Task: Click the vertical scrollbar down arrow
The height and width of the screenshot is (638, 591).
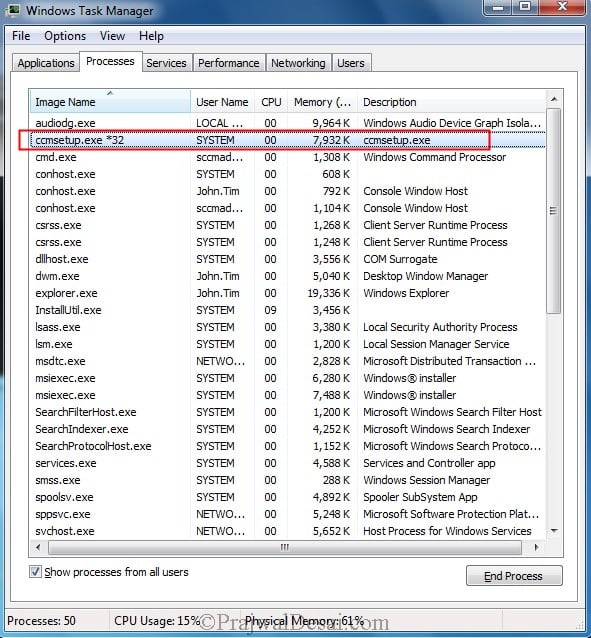Action: tap(554, 531)
